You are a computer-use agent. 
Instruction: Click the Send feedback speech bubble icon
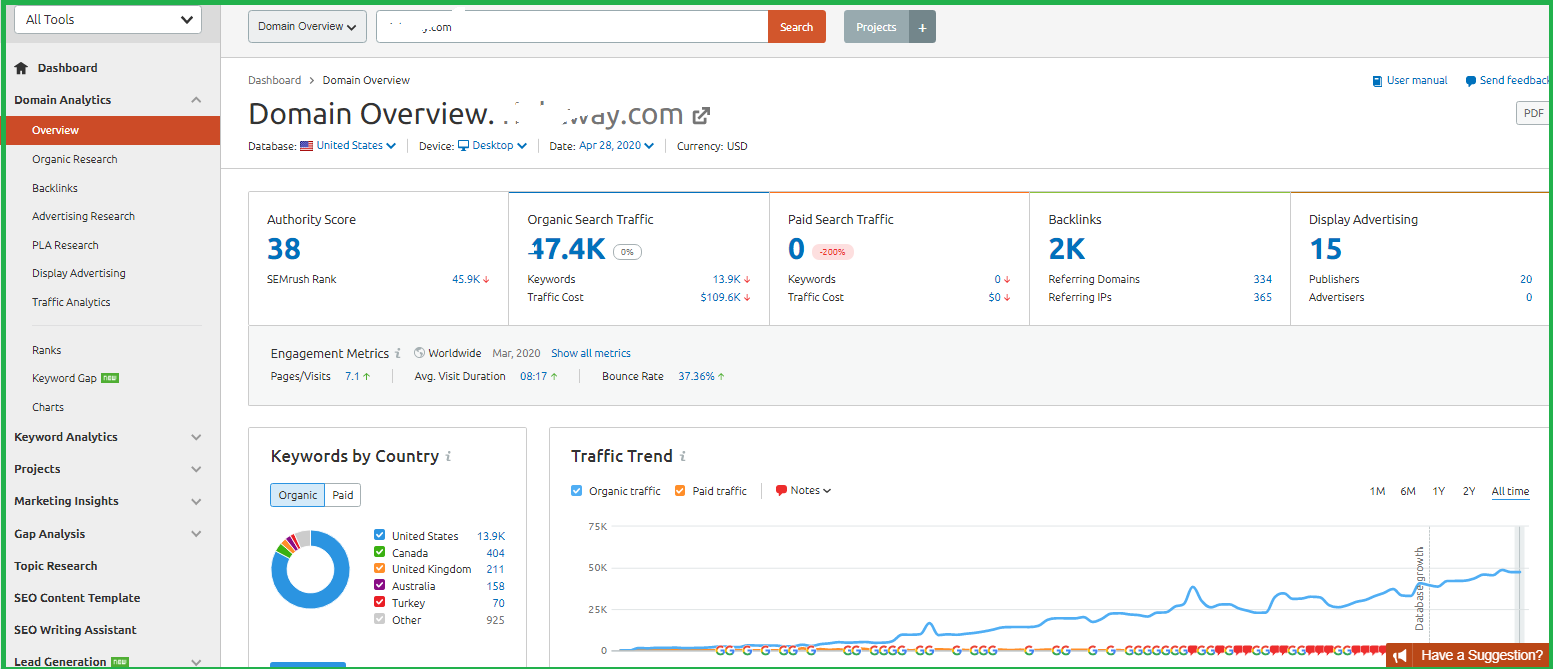point(1470,81)
